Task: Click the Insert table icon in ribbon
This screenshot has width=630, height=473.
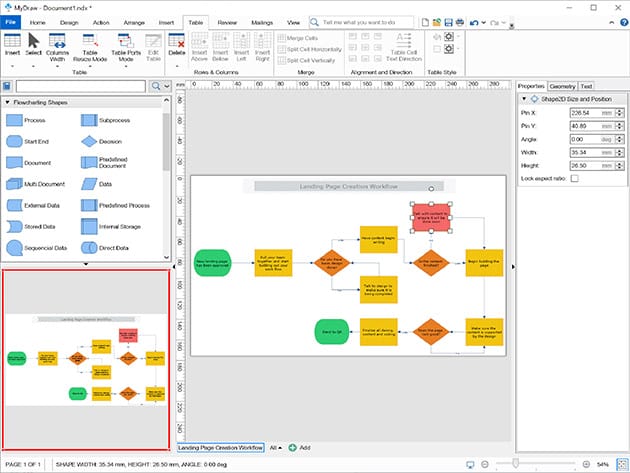Action: (12, 46)
